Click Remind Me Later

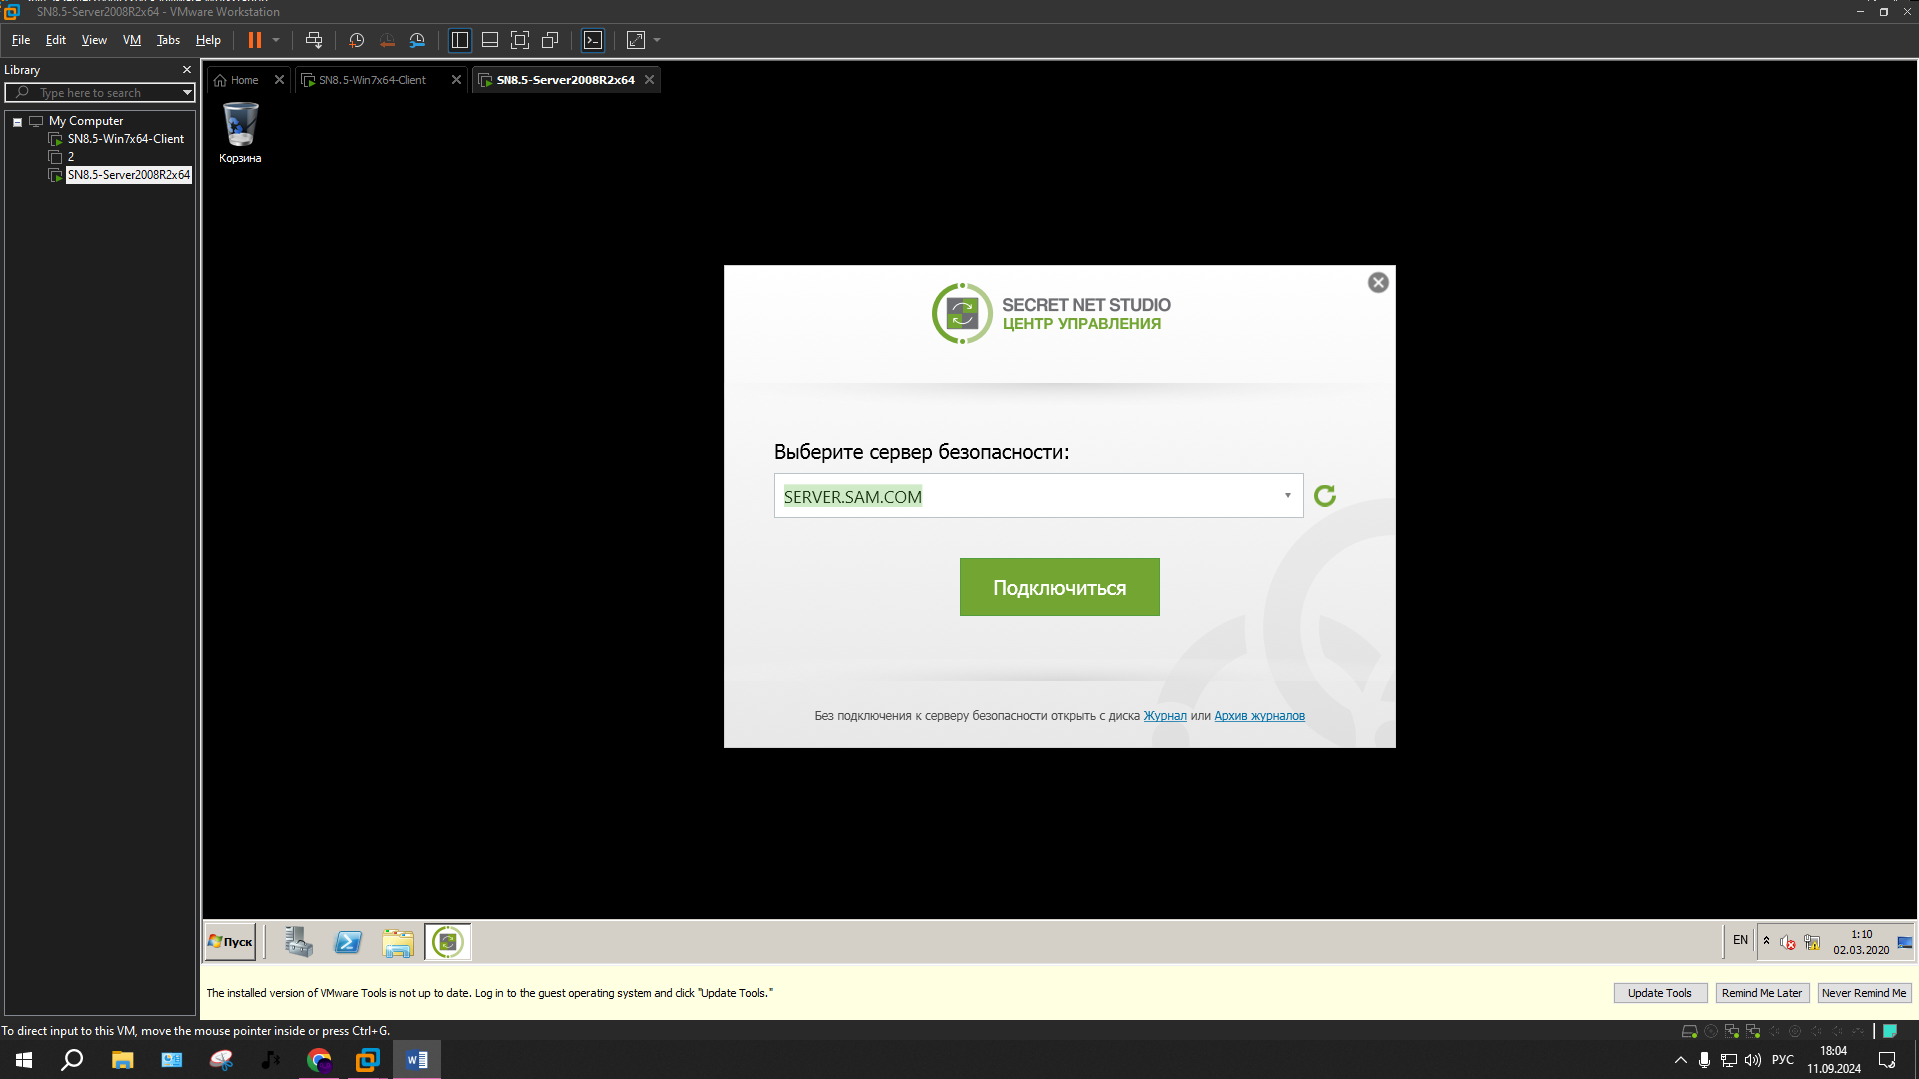(x=1762, y=993)
